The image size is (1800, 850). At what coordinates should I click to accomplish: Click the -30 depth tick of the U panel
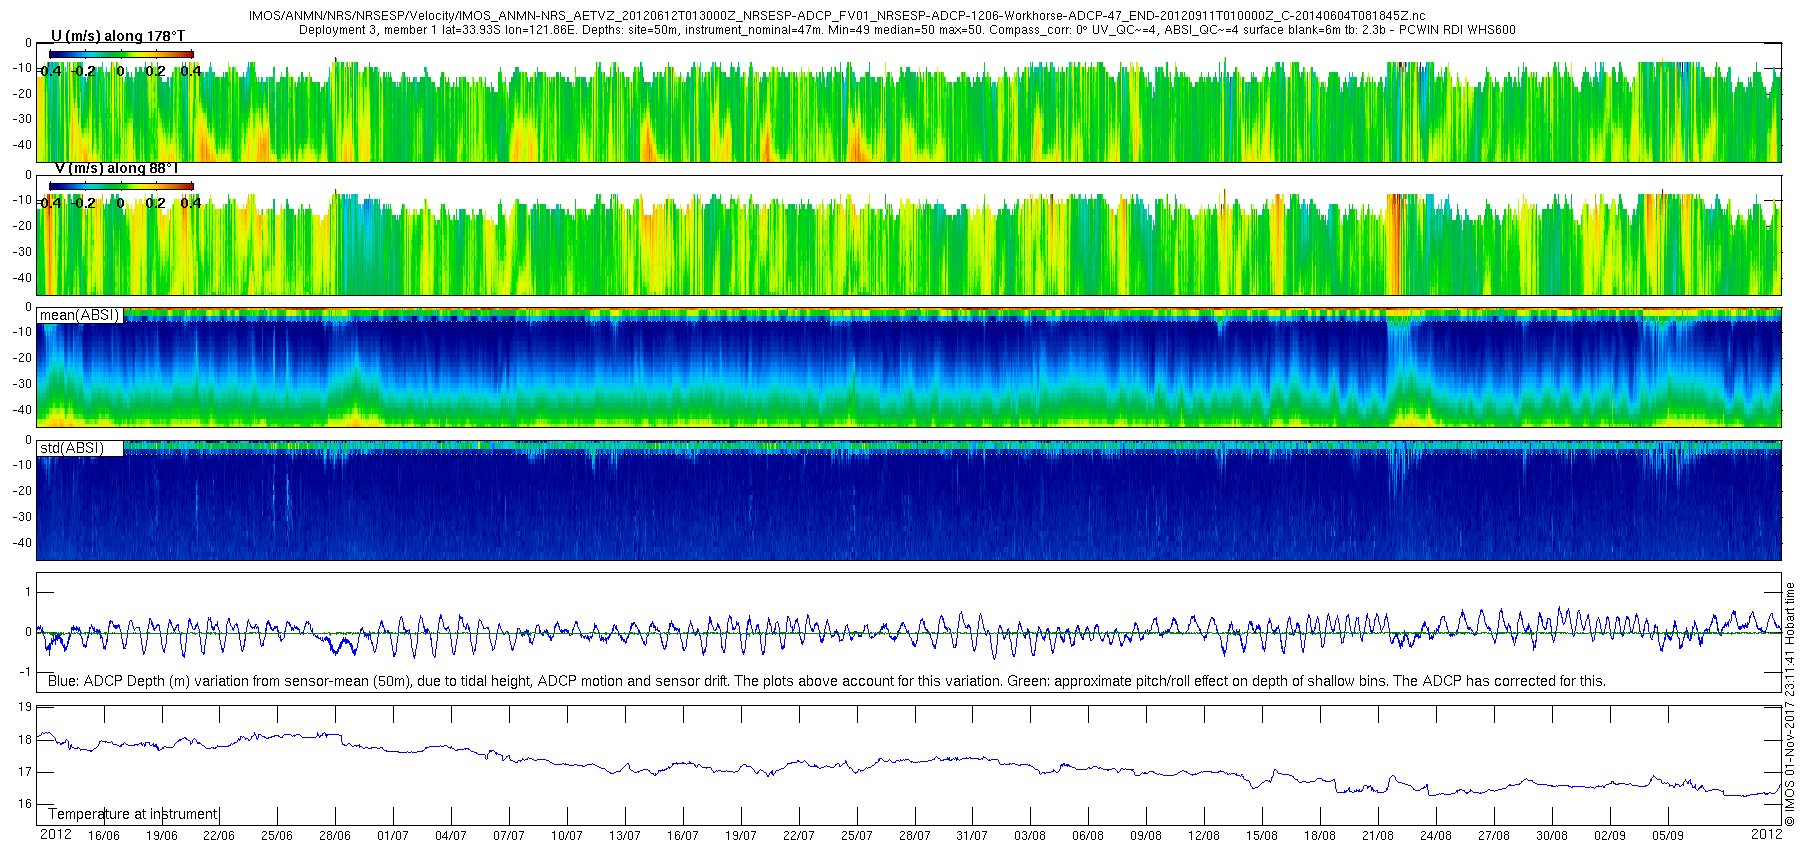[x=22, y=120]
